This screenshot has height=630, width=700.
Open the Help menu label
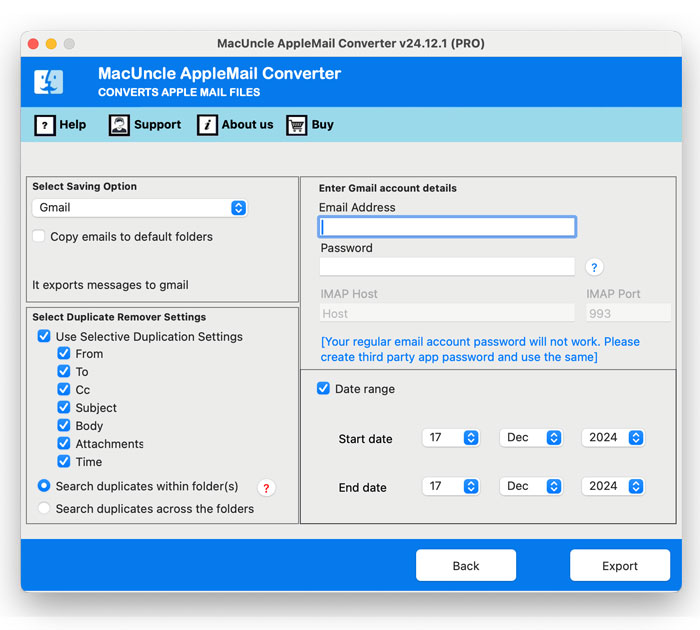pyautogui.click(x=73, y=125)
